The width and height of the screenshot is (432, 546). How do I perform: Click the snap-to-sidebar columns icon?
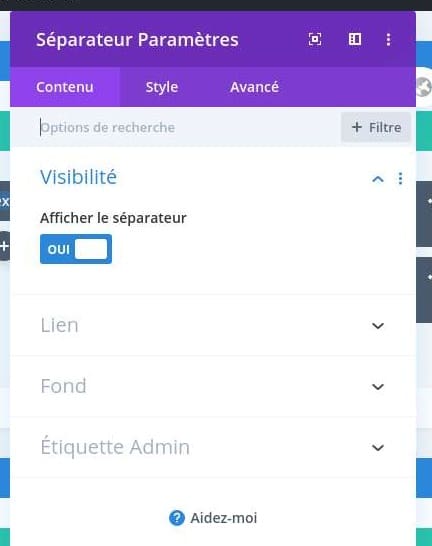click(x=355, y=39)
